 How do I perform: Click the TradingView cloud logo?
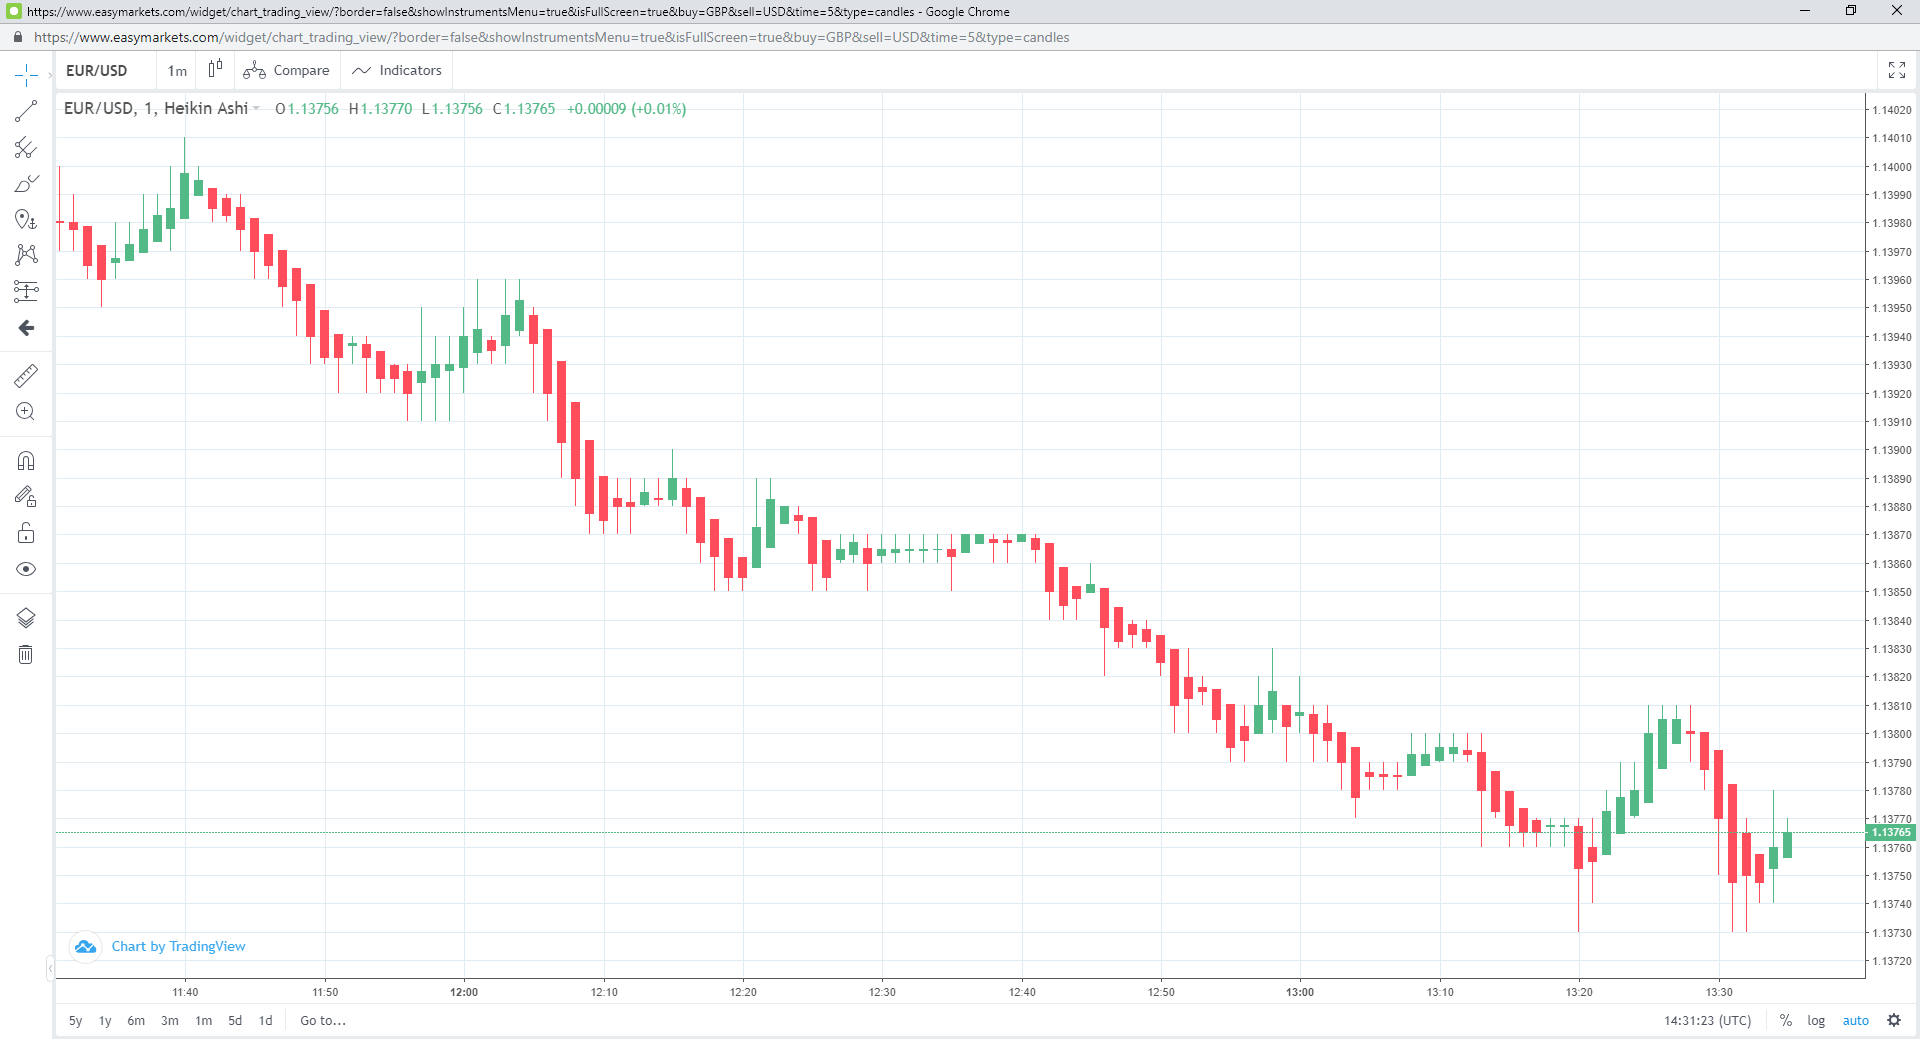click(x=86, y=947)
